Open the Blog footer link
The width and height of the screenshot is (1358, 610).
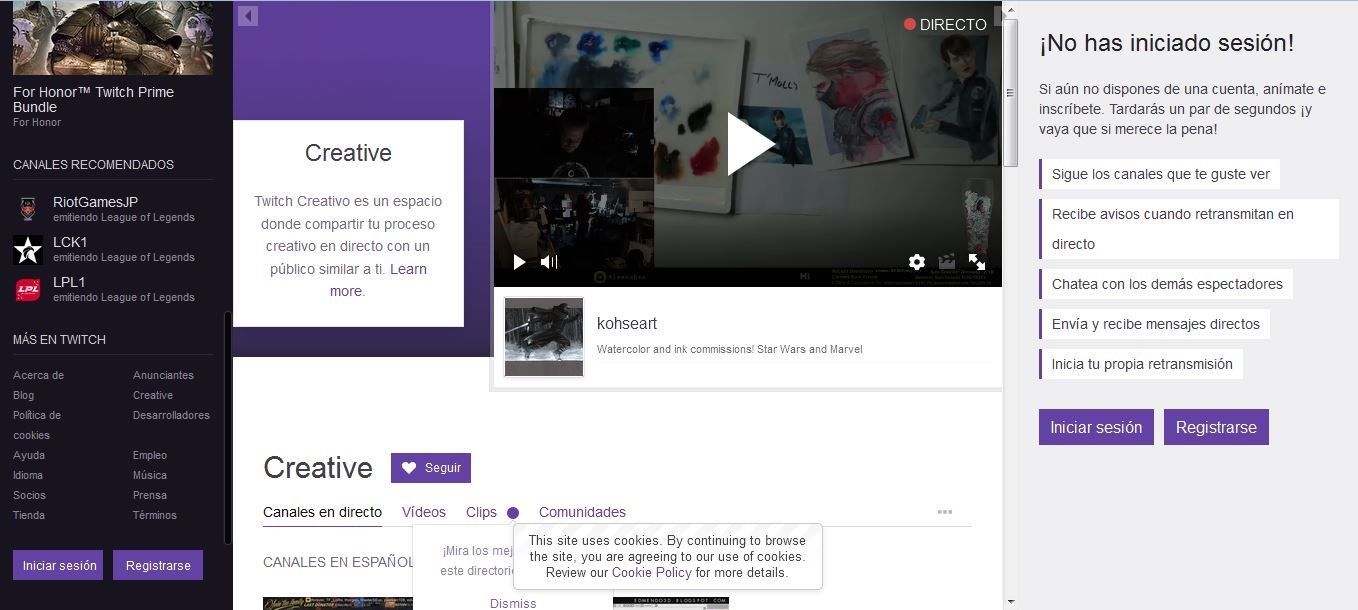[x=23, y=395]
